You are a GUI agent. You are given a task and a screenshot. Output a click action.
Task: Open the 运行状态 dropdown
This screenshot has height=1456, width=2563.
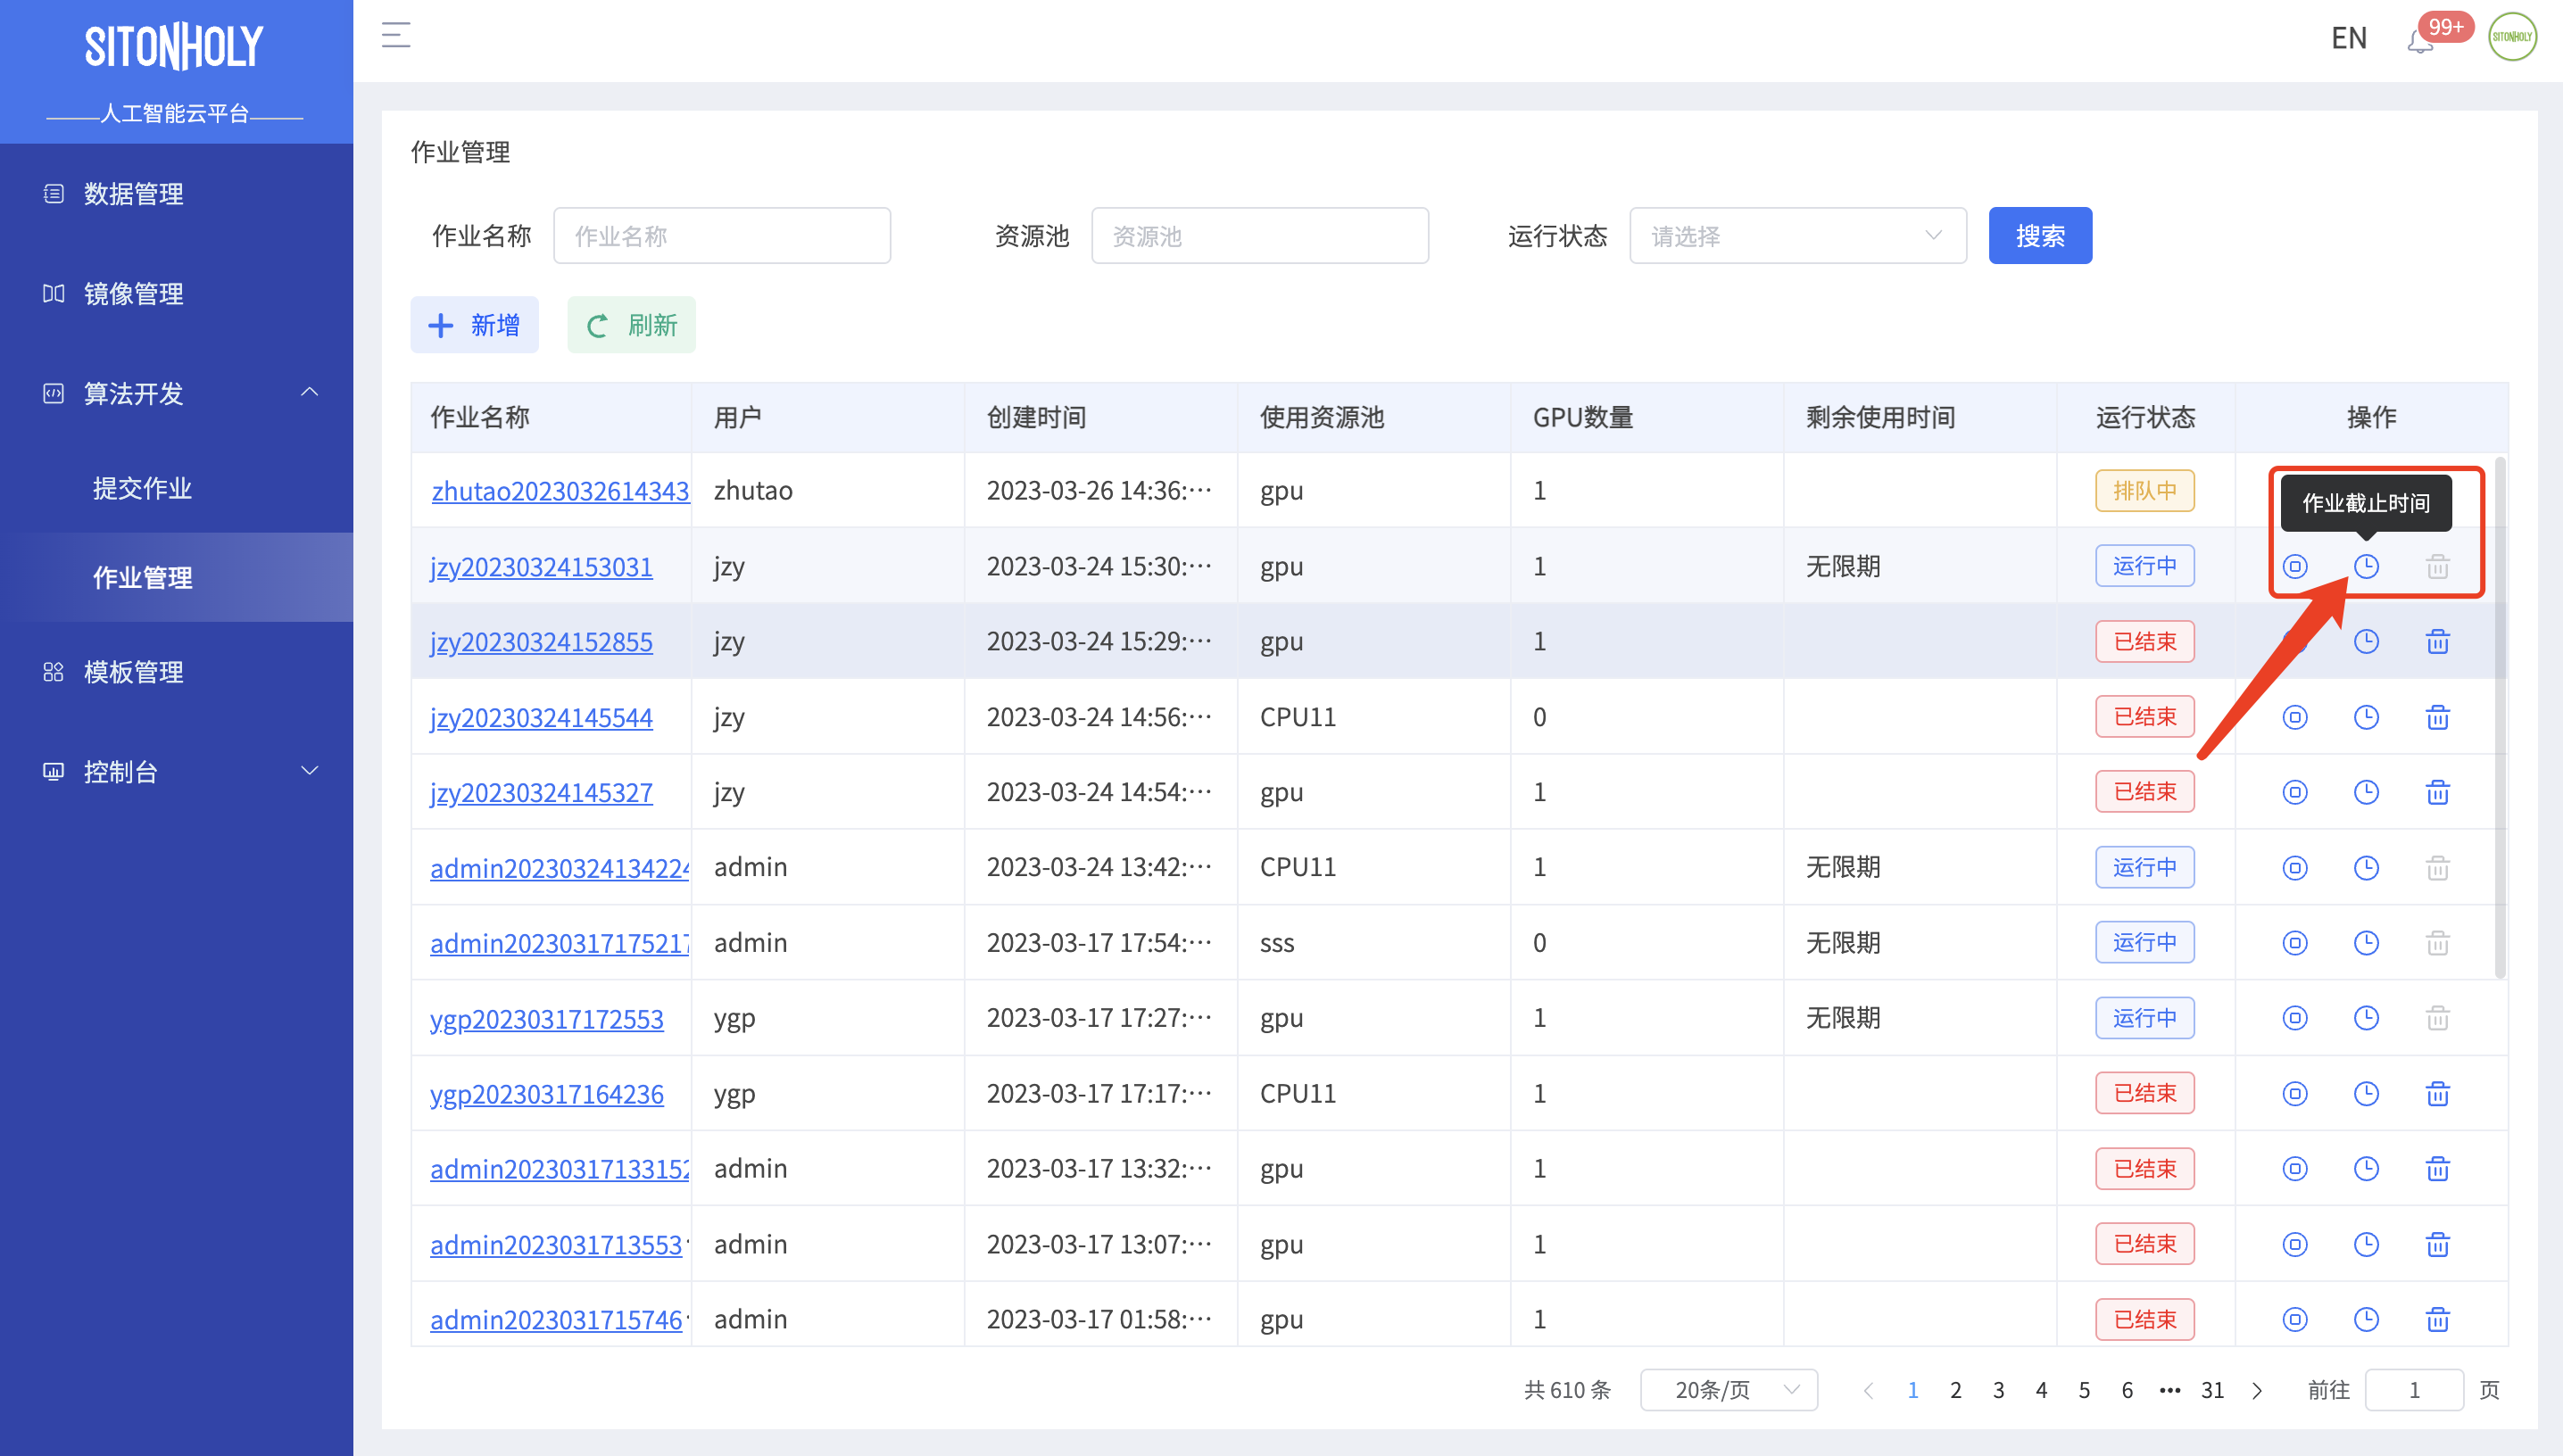coord(1797,236)
